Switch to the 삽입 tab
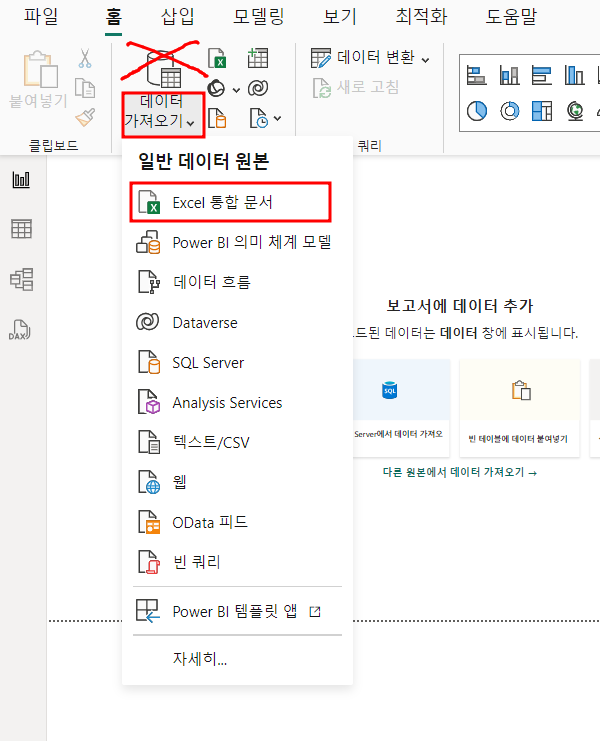Image resolution: width=600 pixels, height=741 pixels. pyautogui.click(x=178, y=17)
